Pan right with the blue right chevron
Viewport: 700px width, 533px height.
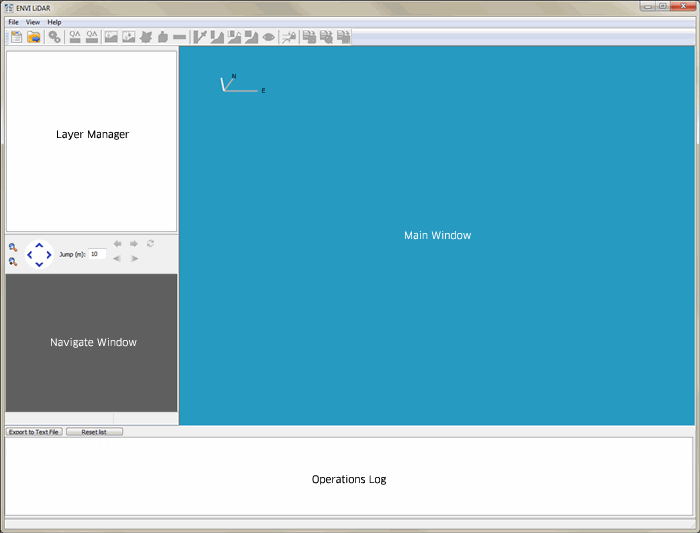[49, 255]
